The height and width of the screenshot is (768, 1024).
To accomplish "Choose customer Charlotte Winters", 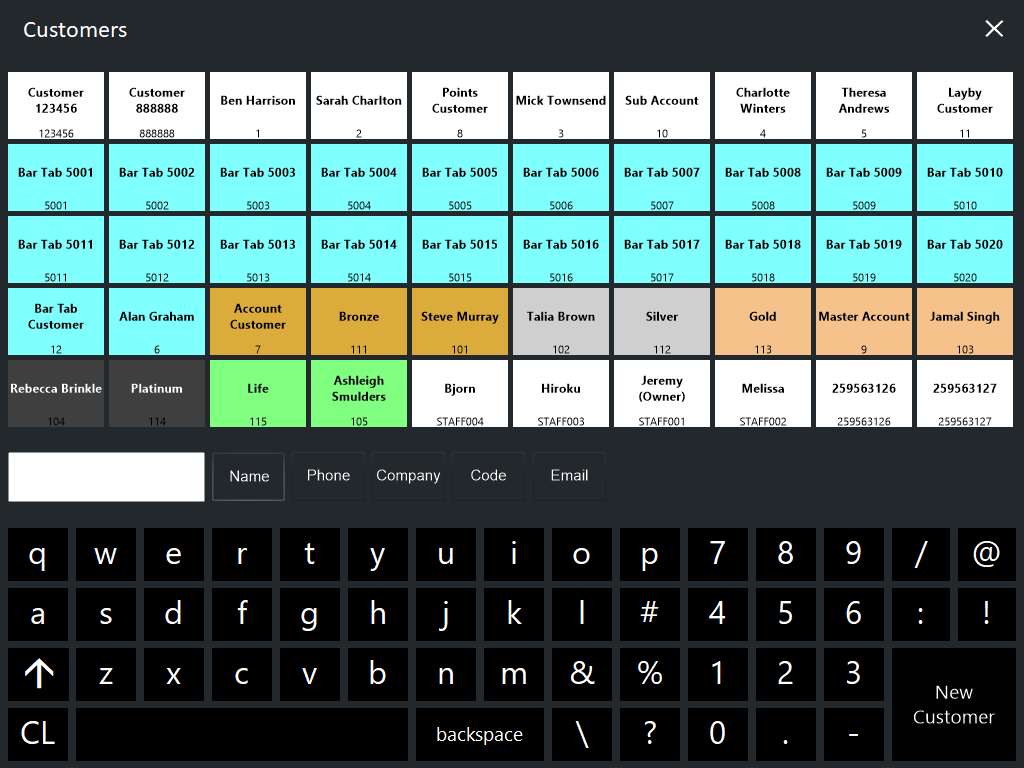I will coord(763,106).
